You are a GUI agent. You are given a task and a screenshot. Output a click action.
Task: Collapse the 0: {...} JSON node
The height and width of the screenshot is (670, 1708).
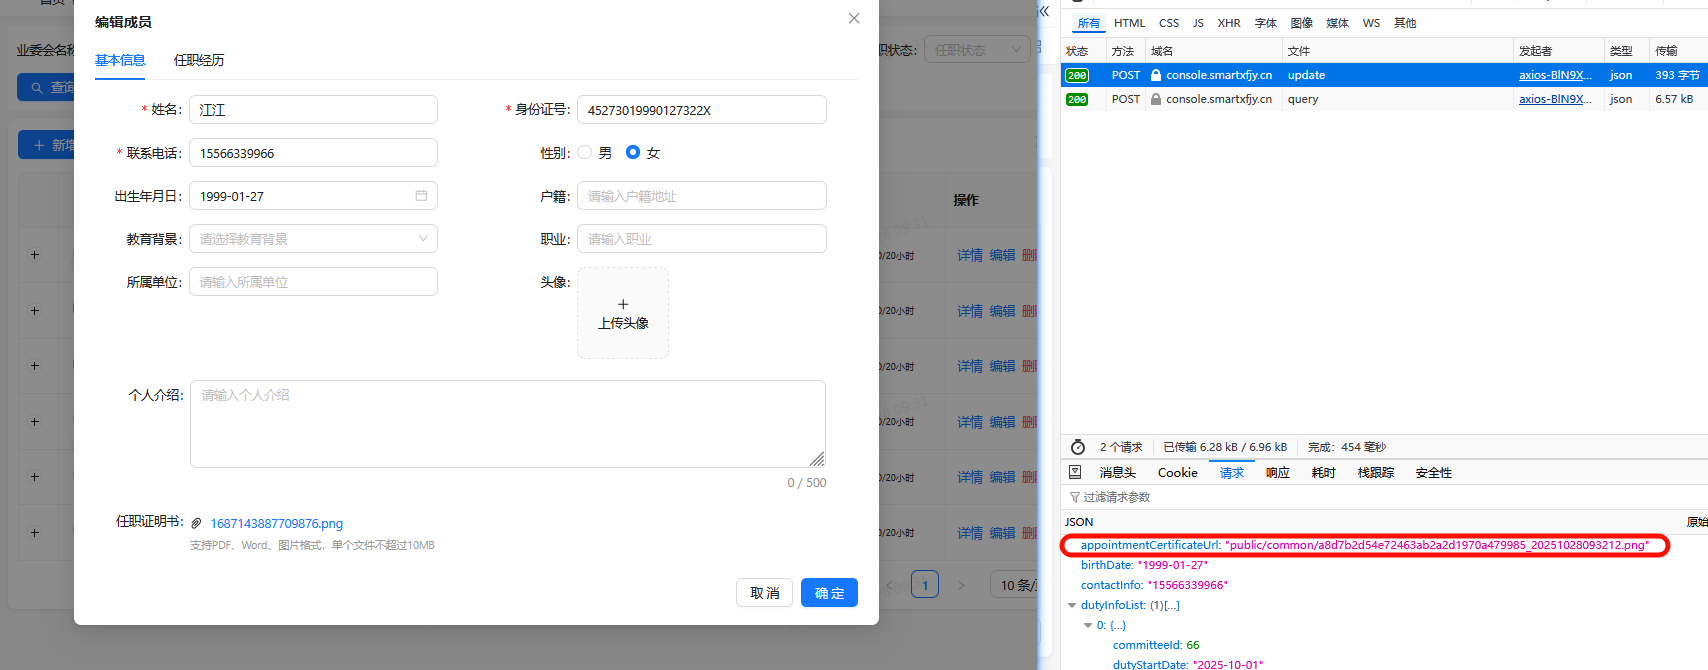1088,625
